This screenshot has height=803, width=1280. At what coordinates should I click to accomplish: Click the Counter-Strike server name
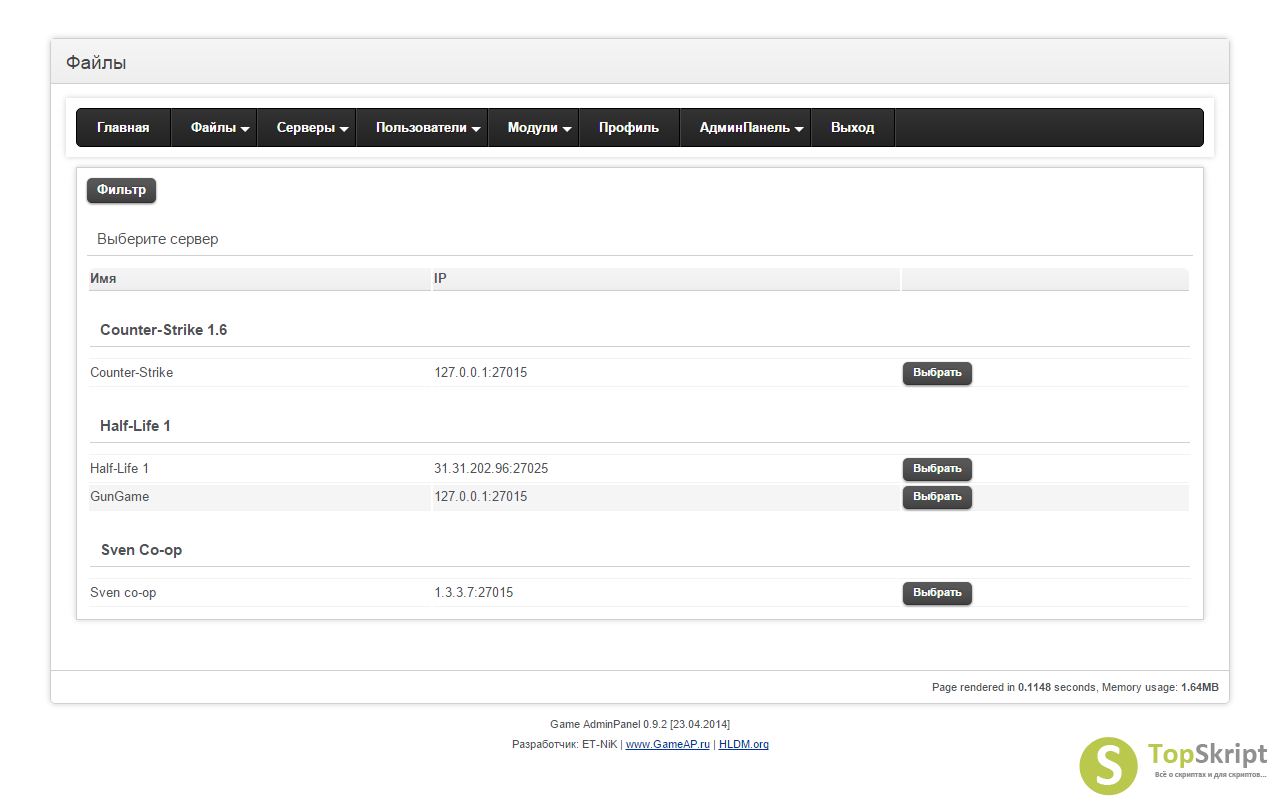[131, 373]
